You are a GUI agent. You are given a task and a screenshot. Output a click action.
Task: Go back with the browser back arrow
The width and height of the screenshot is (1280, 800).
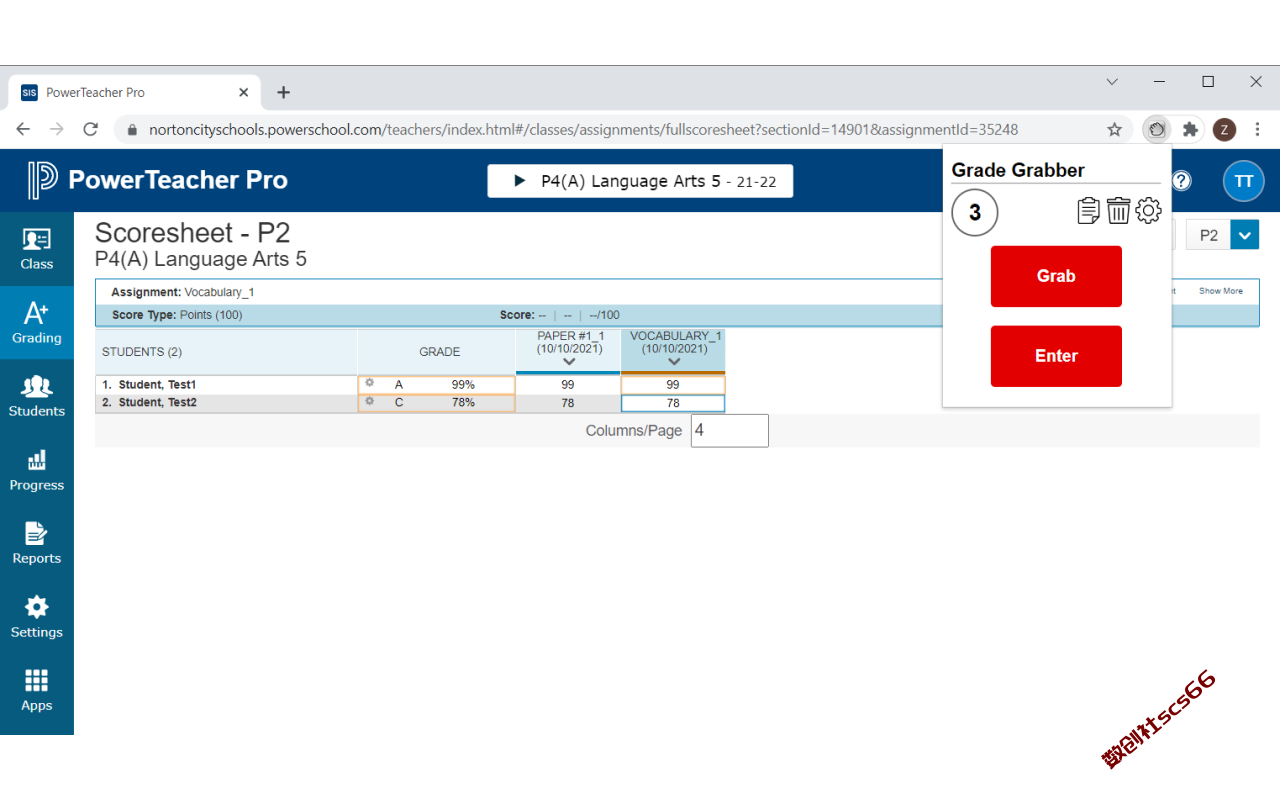23,129
